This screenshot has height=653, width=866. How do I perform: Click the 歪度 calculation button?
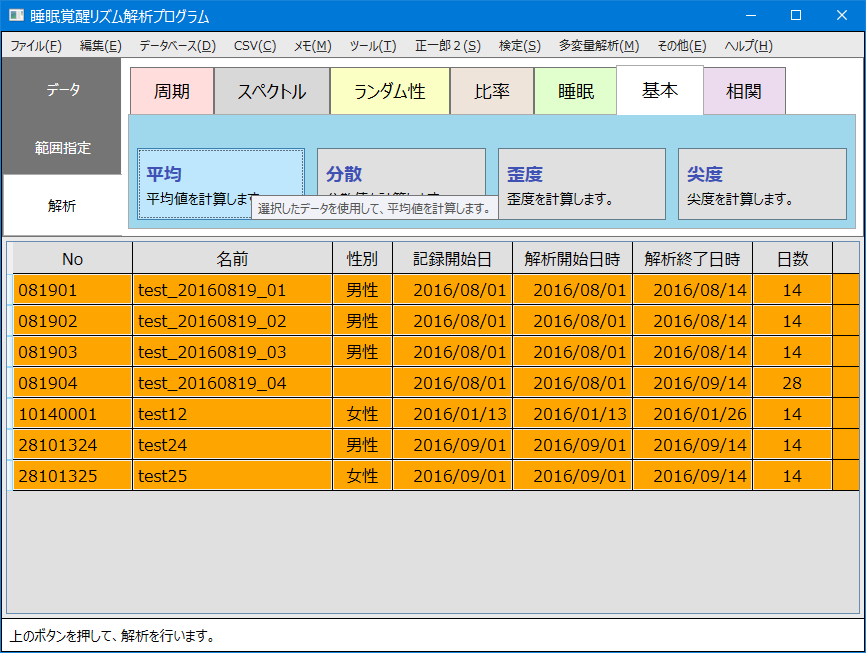click(x=582, y=183)
